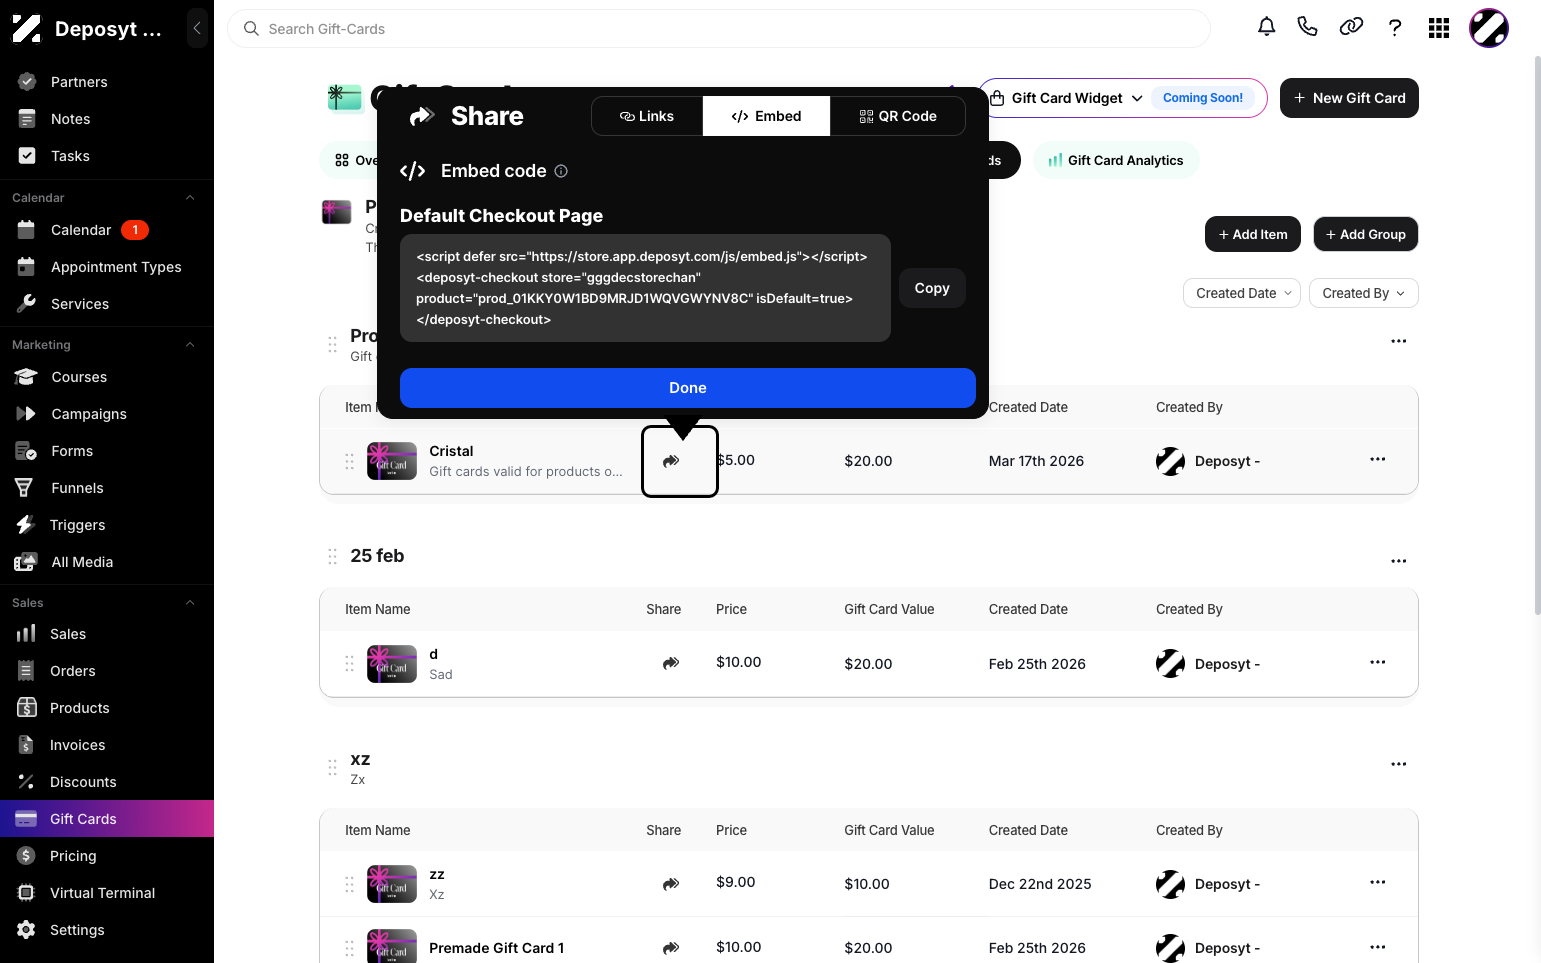The height and width of the screenshot is (963, 1541).
Task: Click the Coming Soon! badge
Action: click(x=1203, y=98)
